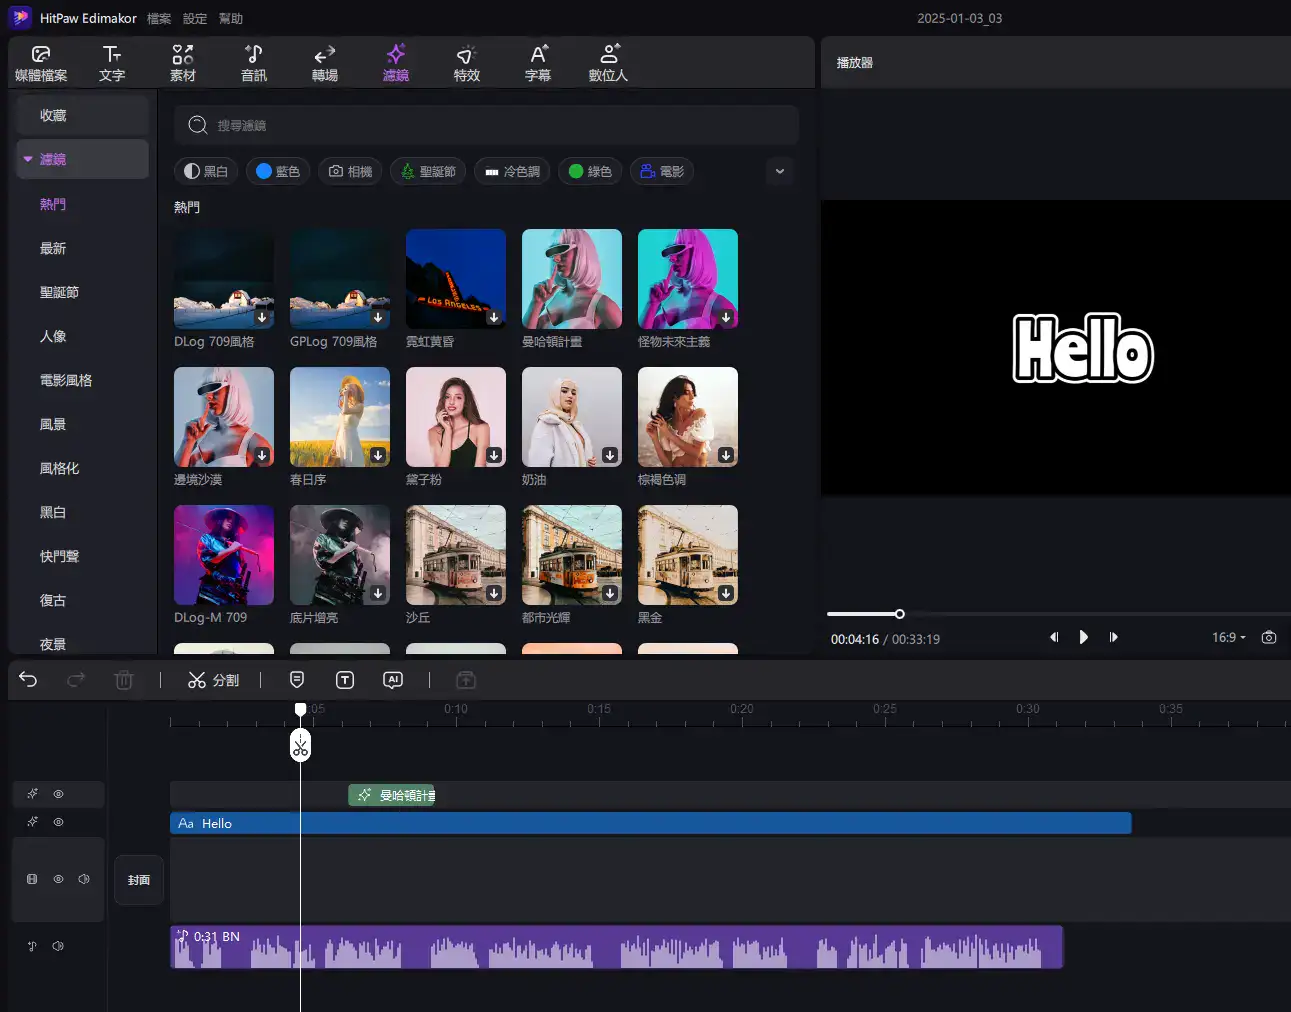Open the 數位人 digital human panel

point(608,62)
